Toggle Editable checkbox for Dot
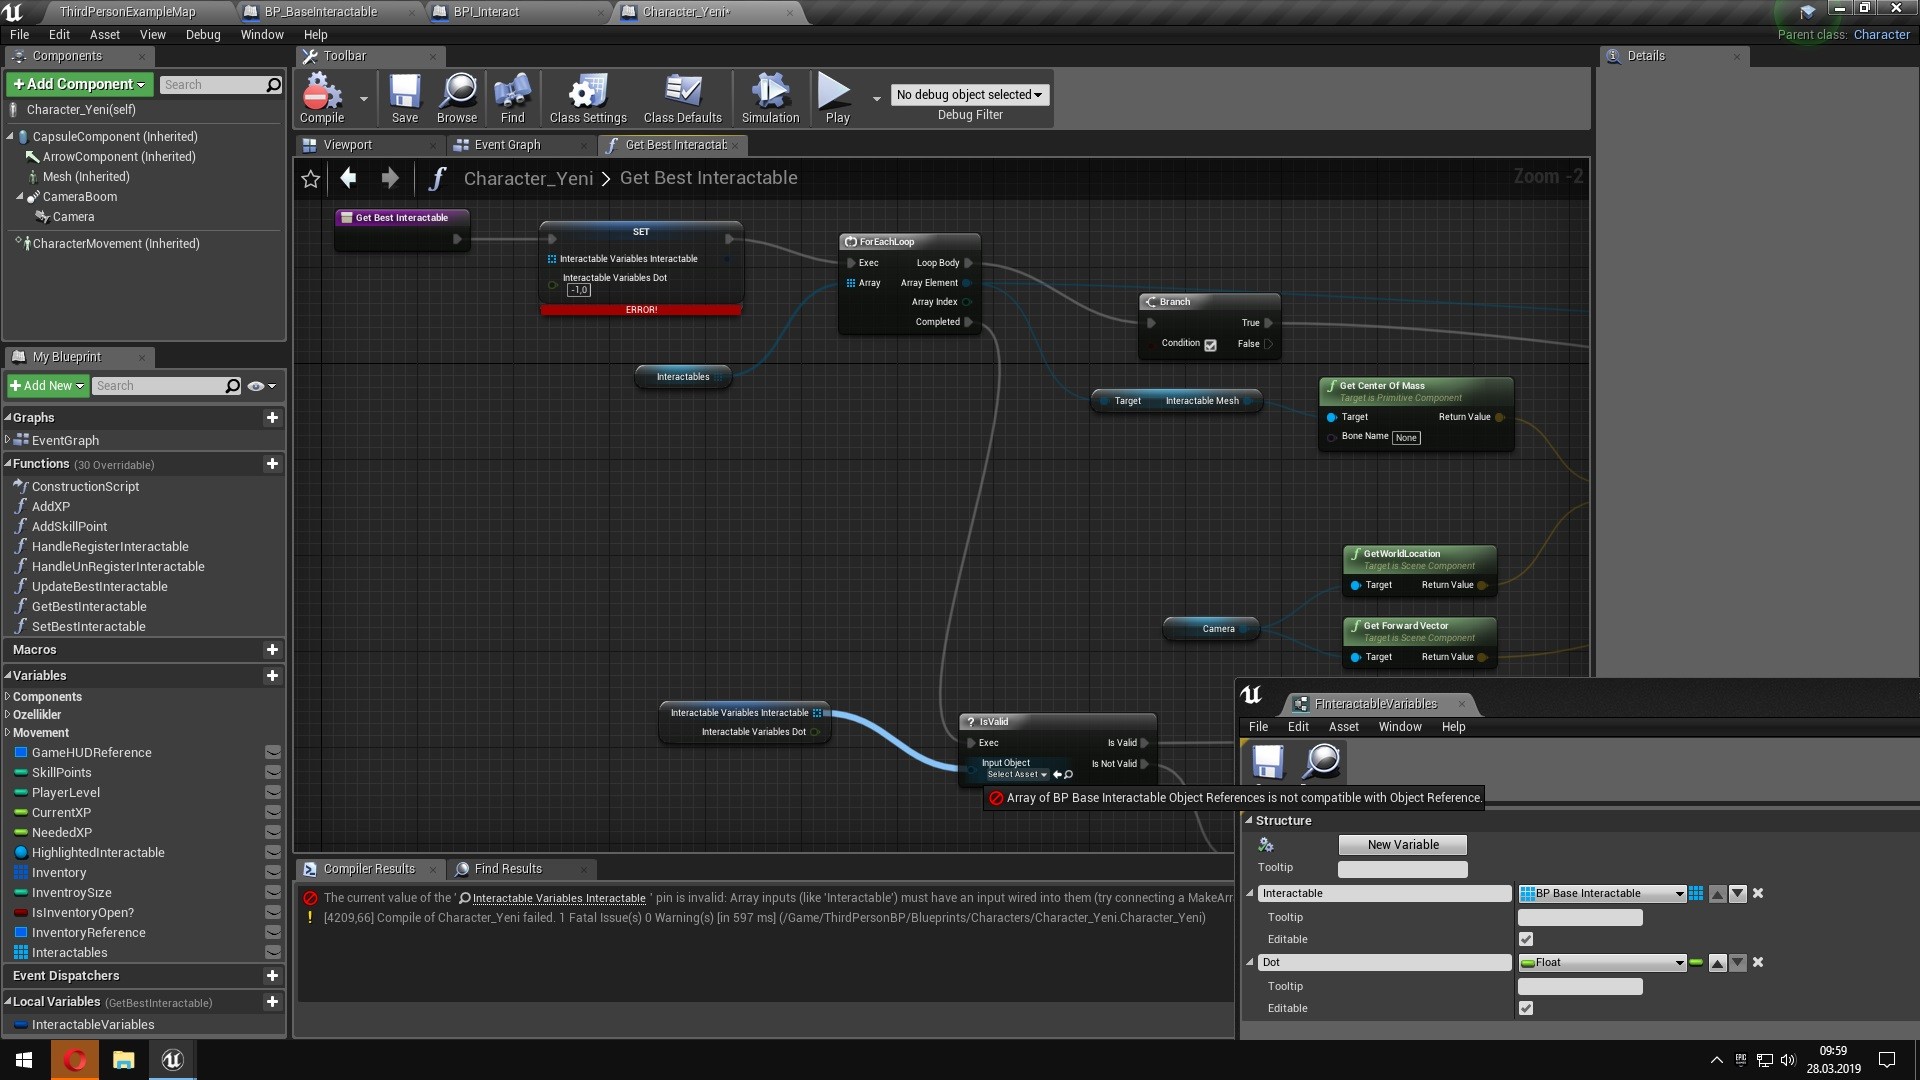This screenshot has height=1080, width=1920. point(1525,1009)
